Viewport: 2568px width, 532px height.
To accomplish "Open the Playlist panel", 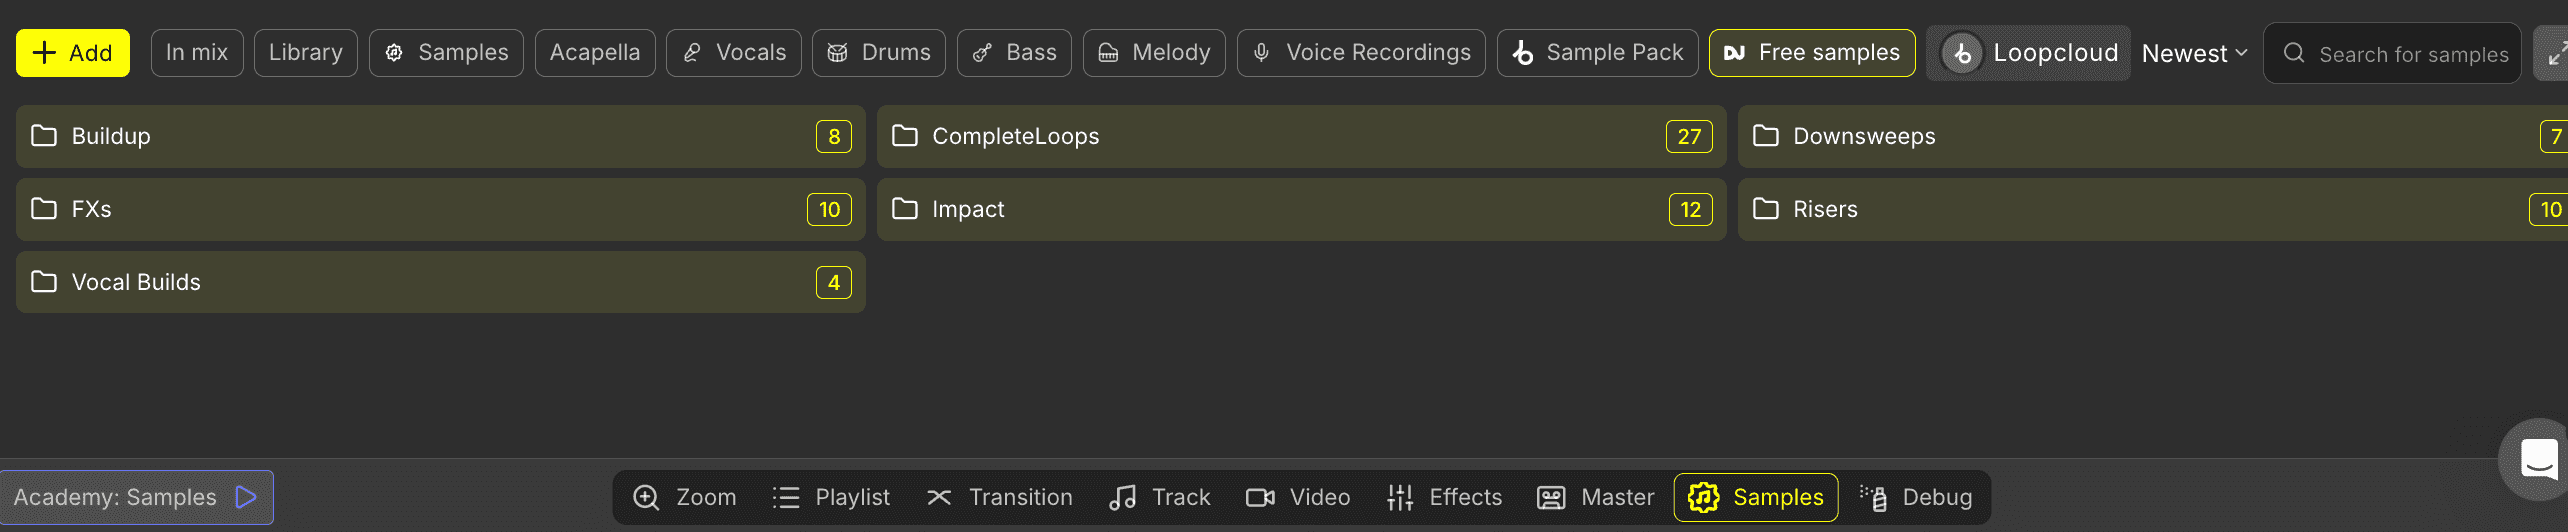I will pyautogui.click(x=831, y=497).
